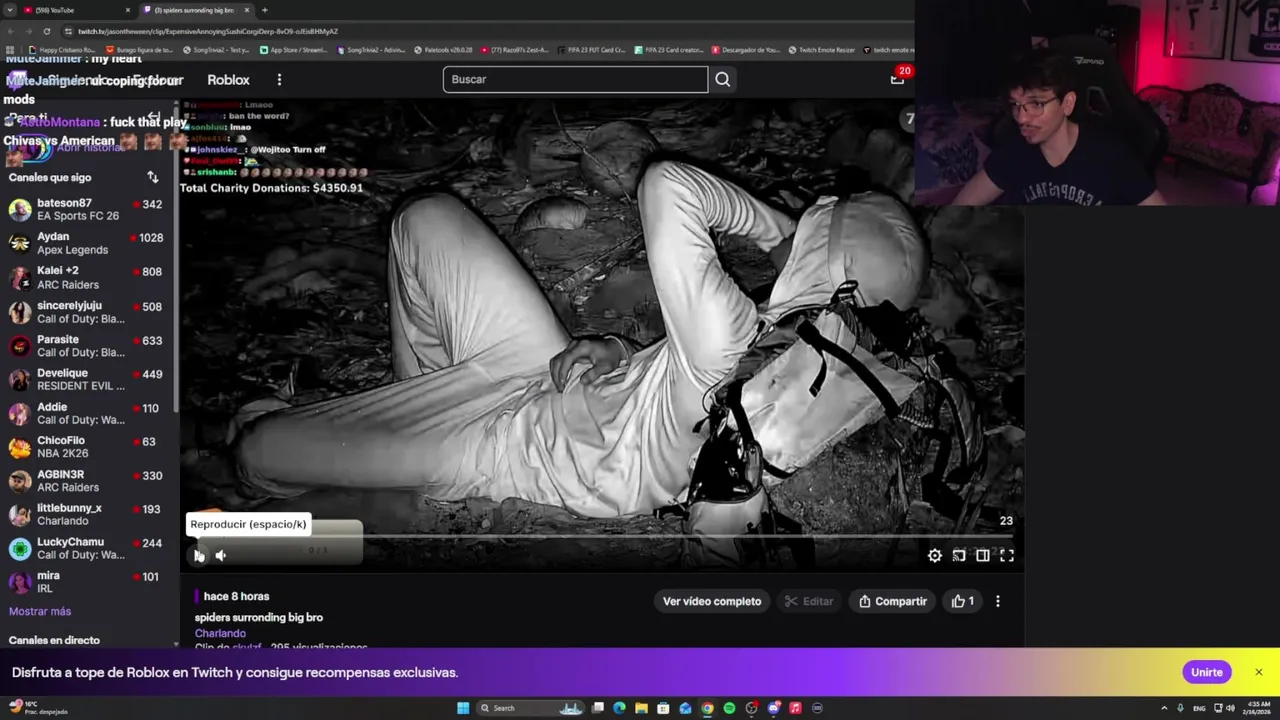The height and width of the screenshot is (720, 1280).
Task: Click Aydan's avatar icon
Action: tap(20, 243)
